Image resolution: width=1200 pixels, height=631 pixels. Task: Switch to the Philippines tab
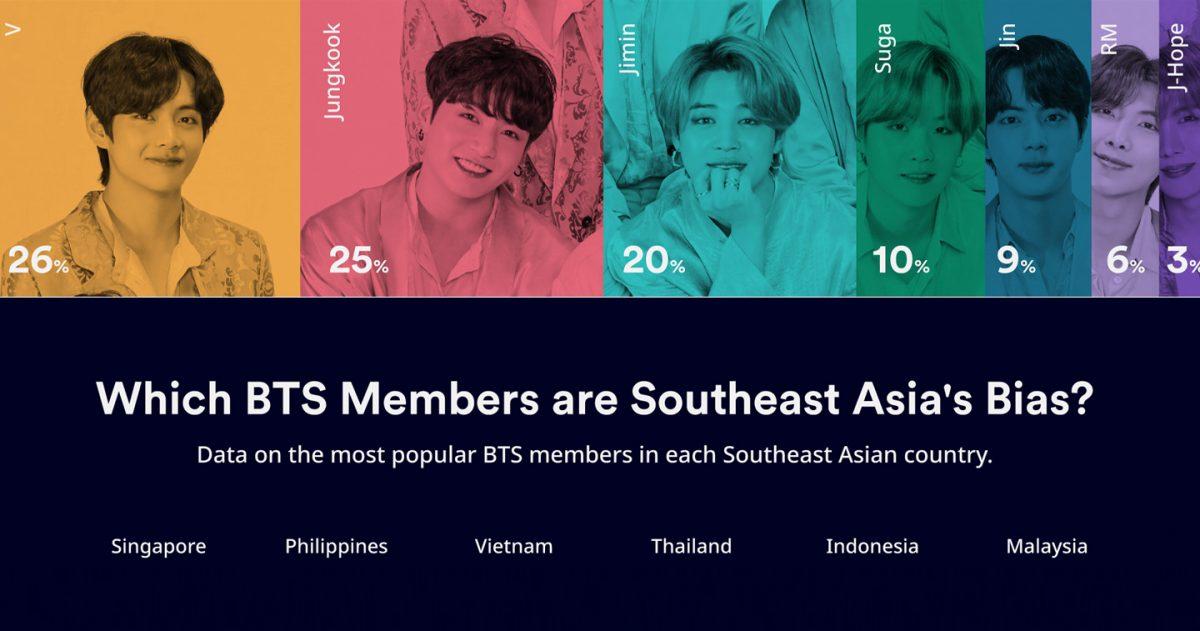(336, 547)
